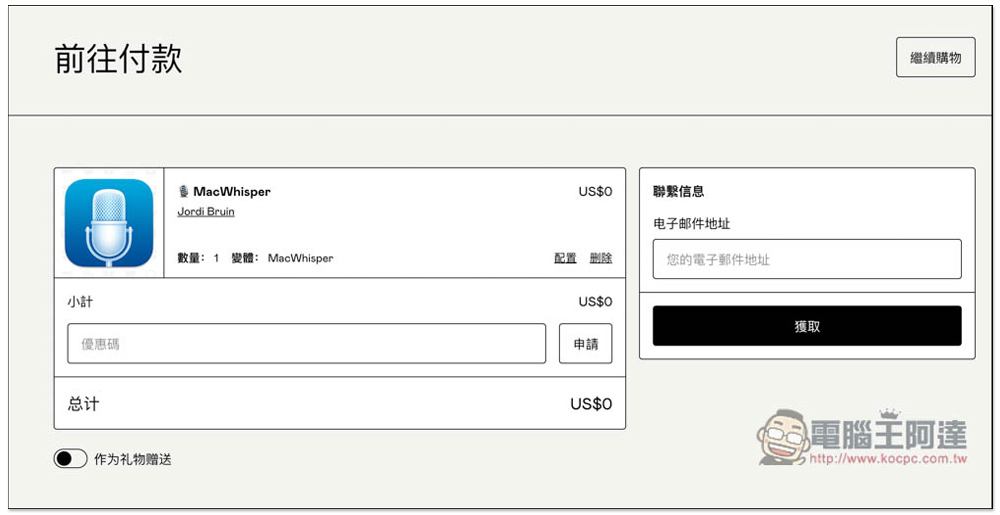Screen dimensions: 1000x515
Task: Click the black 獲取 get button
Action: click(807, 326)
